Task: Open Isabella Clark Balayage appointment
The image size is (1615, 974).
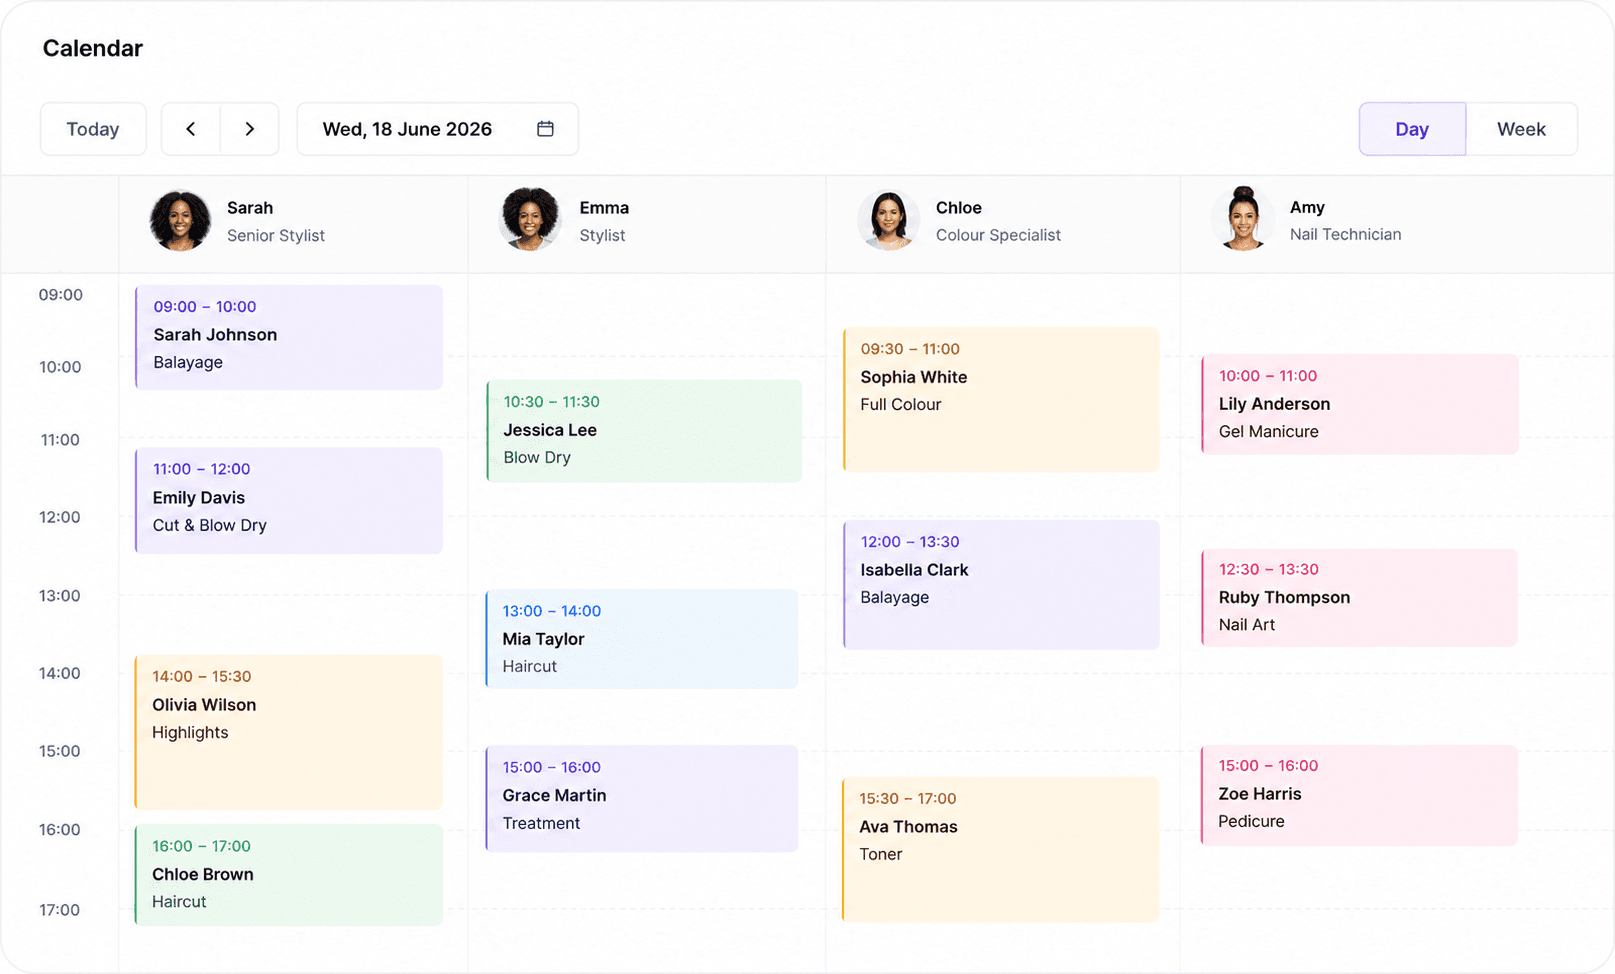Action: [1001, 584]
